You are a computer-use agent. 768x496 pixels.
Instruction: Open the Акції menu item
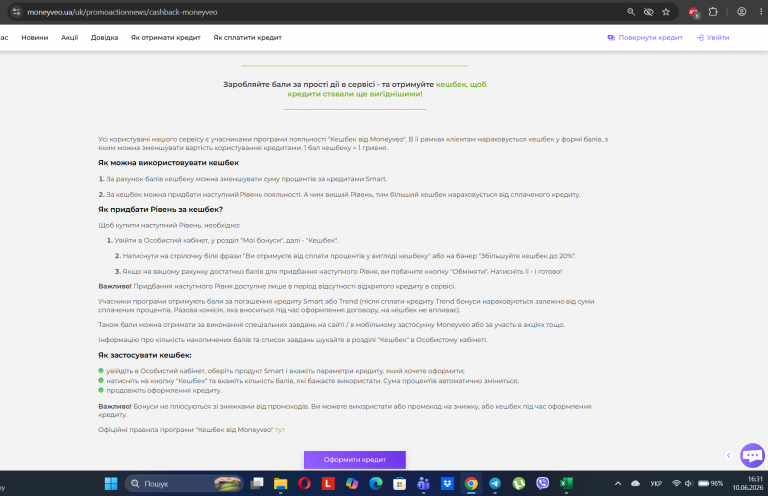tap(70, 38)
